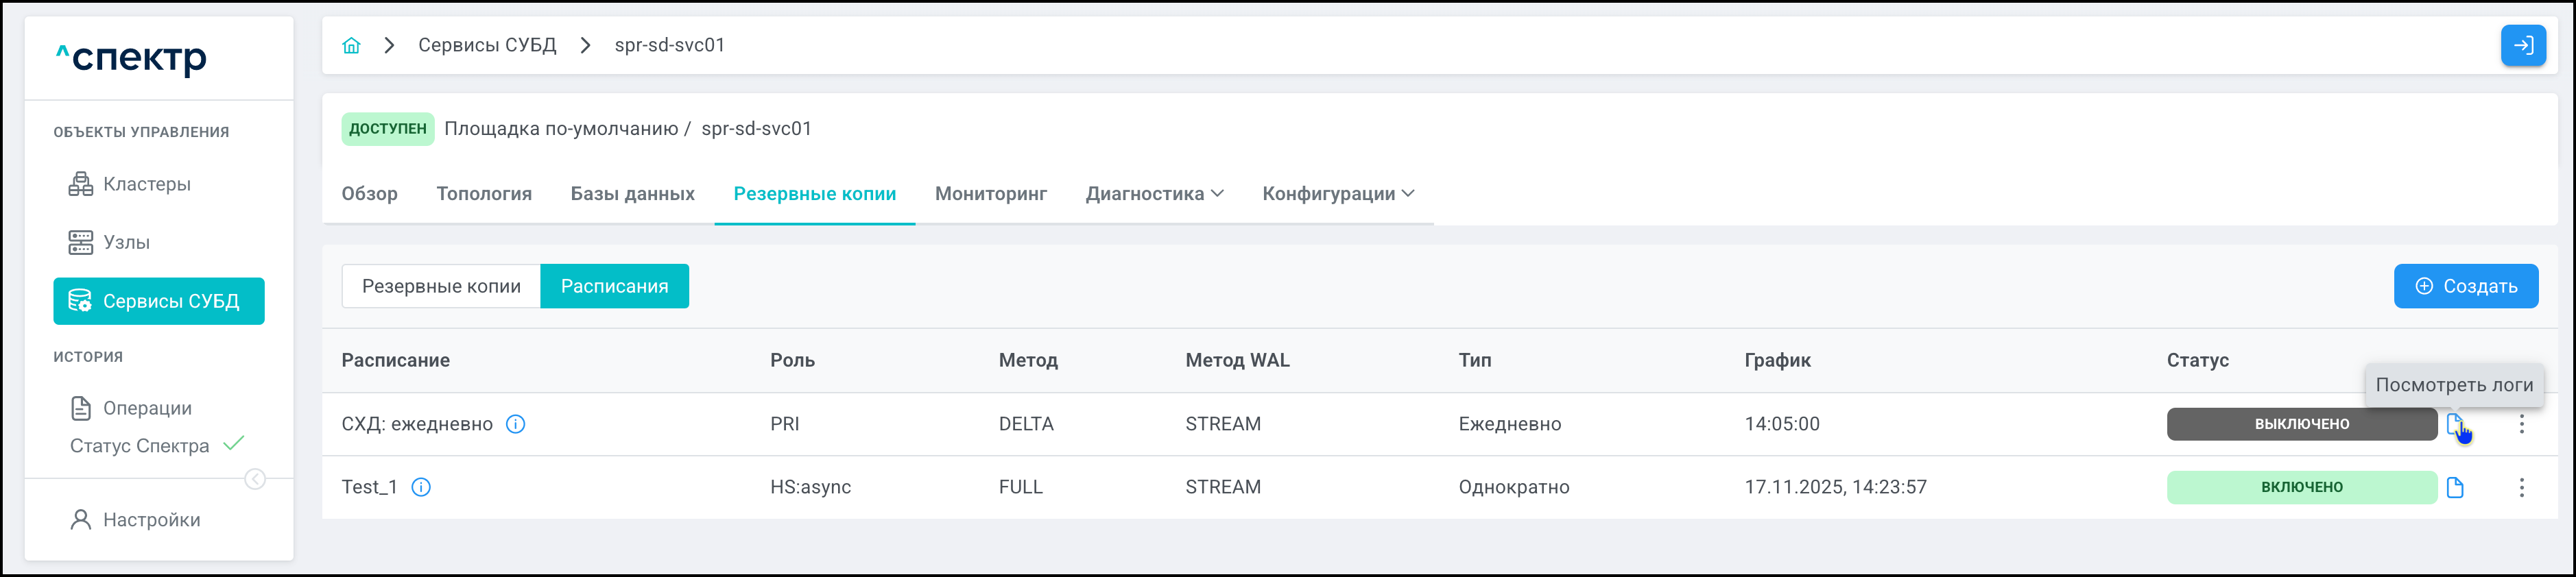
Task: View logs for СХД: ежедневно schedule
Action: (2454, 424)
